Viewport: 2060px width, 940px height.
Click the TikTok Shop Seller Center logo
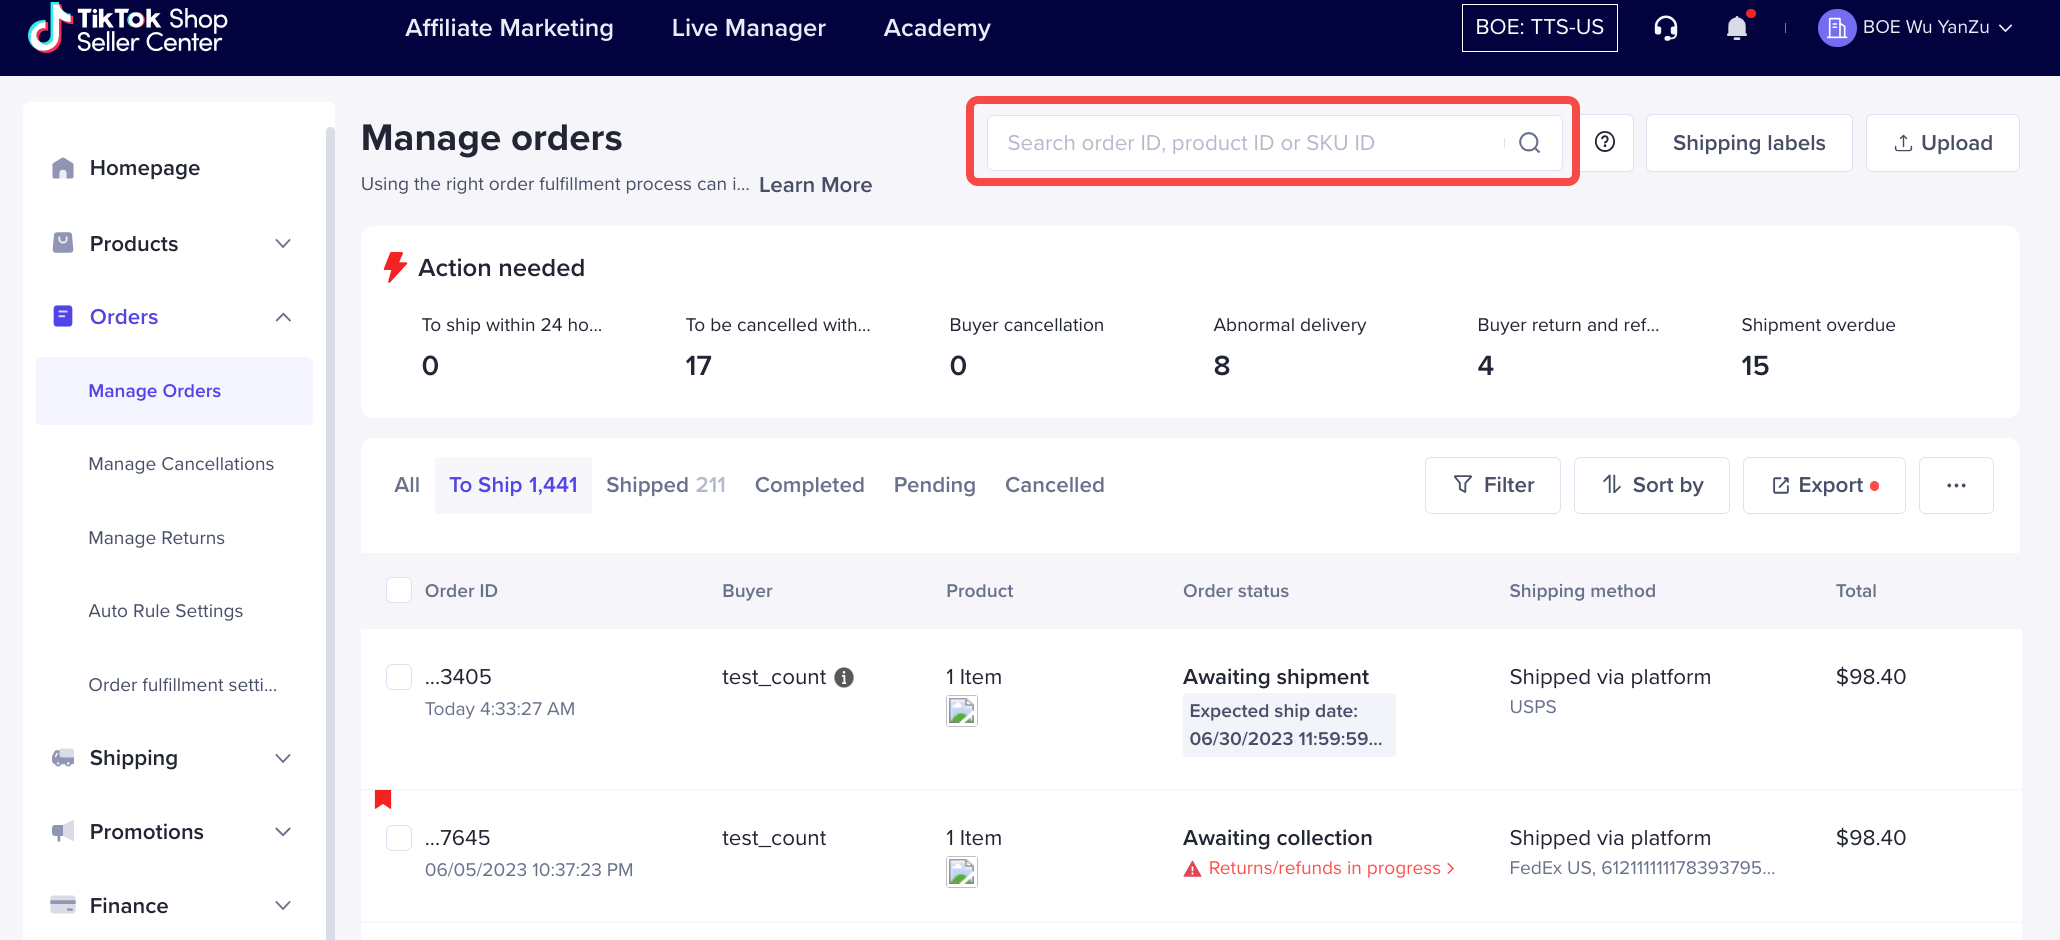[128, 28]
